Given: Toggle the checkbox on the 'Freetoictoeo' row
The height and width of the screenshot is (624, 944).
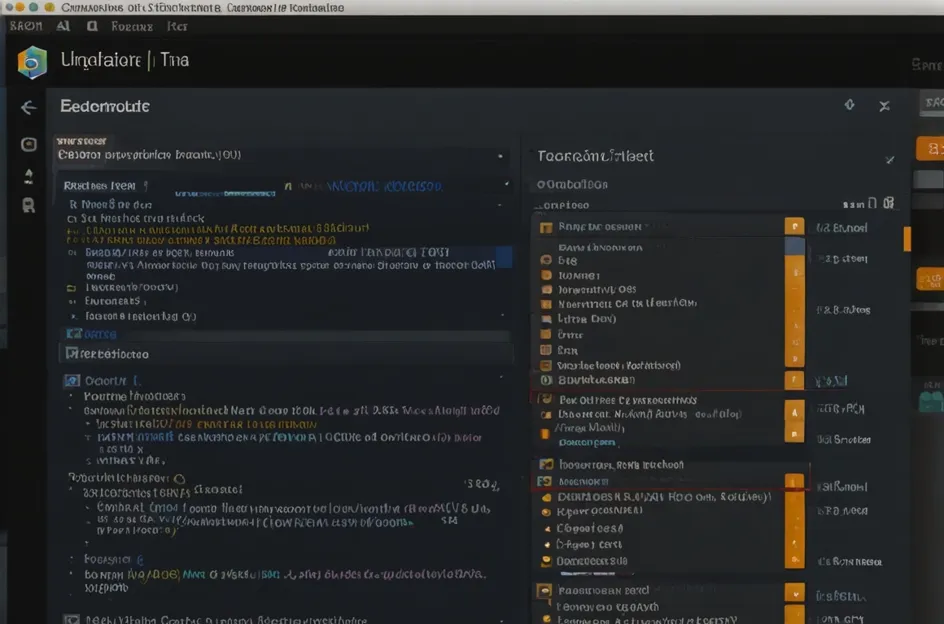Looking at the screenshot, I should (x=72, y=354).
